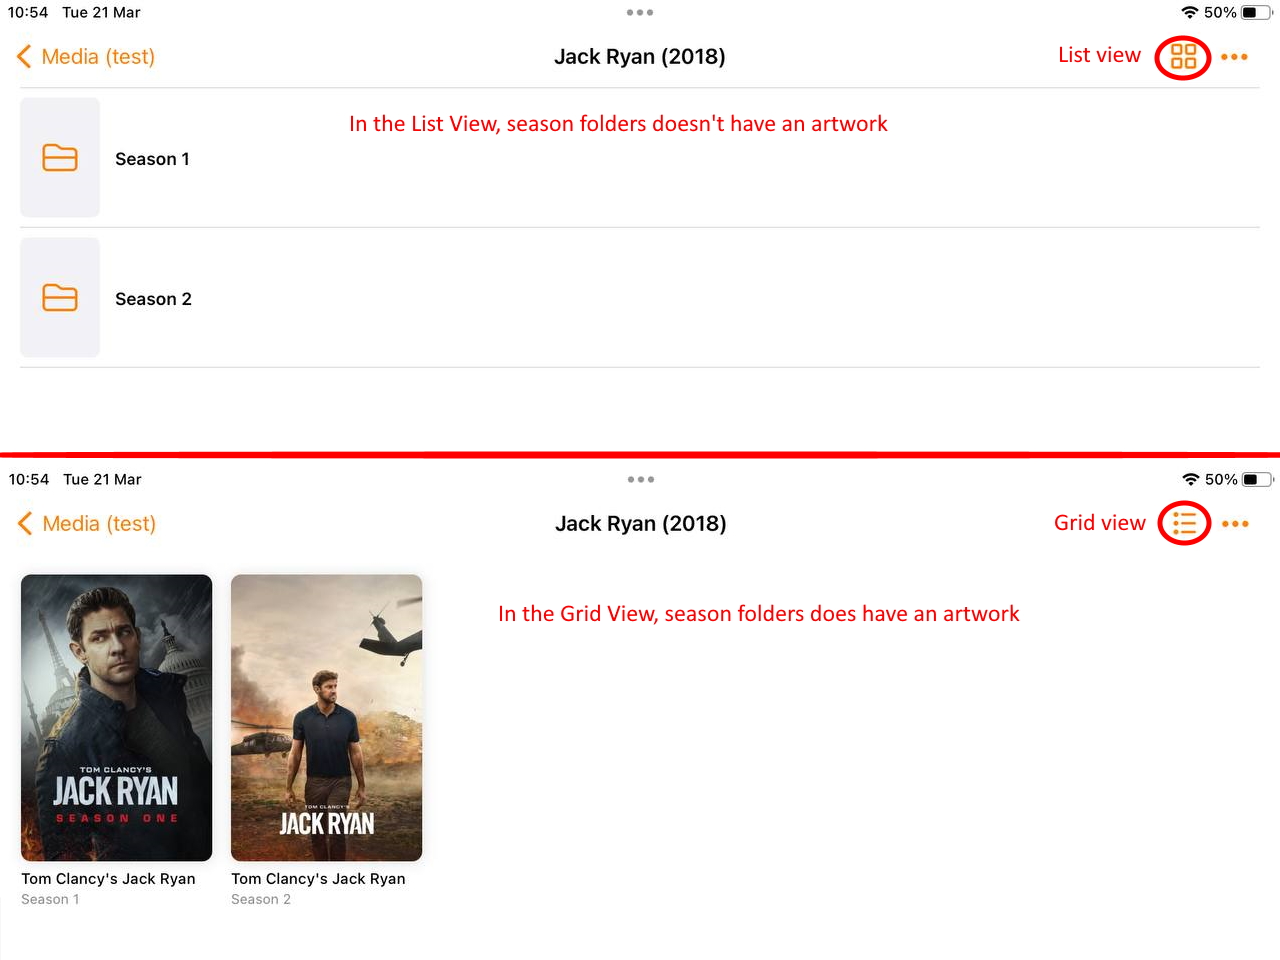This screenshot has width=1280, height=960.
Task: Open the Jack Ryan Season One poster
Action: (117, 718)
